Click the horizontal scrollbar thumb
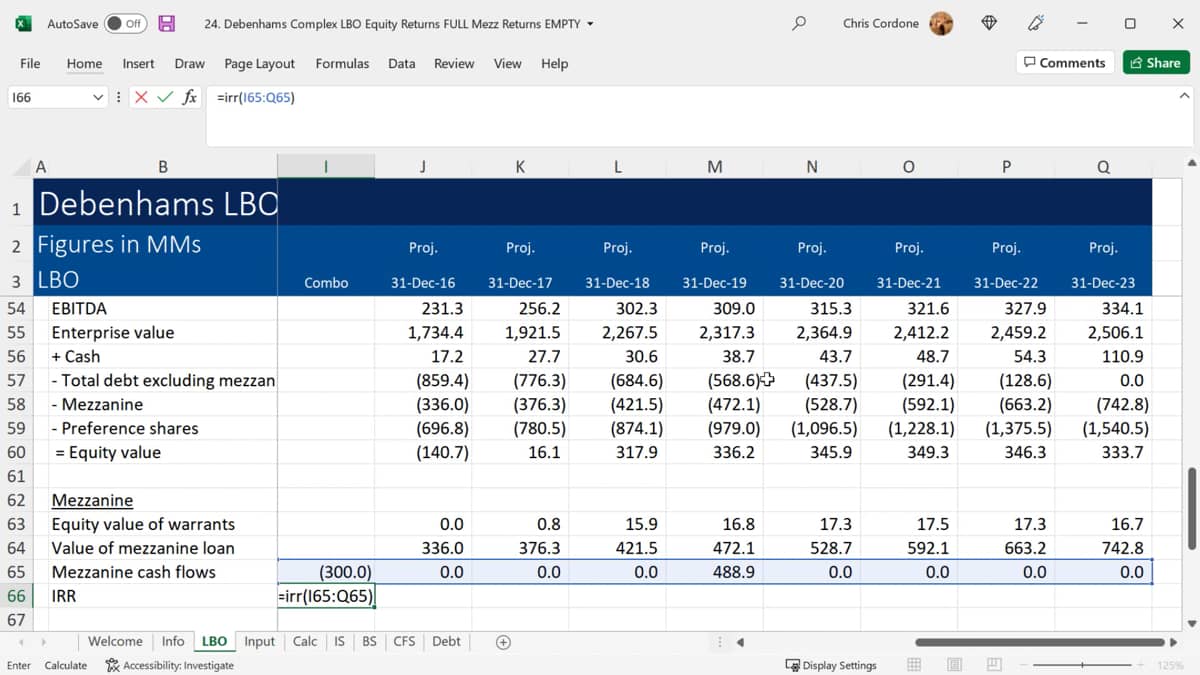Screen dimensions: 1200x675 pyautogui.click(x=1039, y=642)
